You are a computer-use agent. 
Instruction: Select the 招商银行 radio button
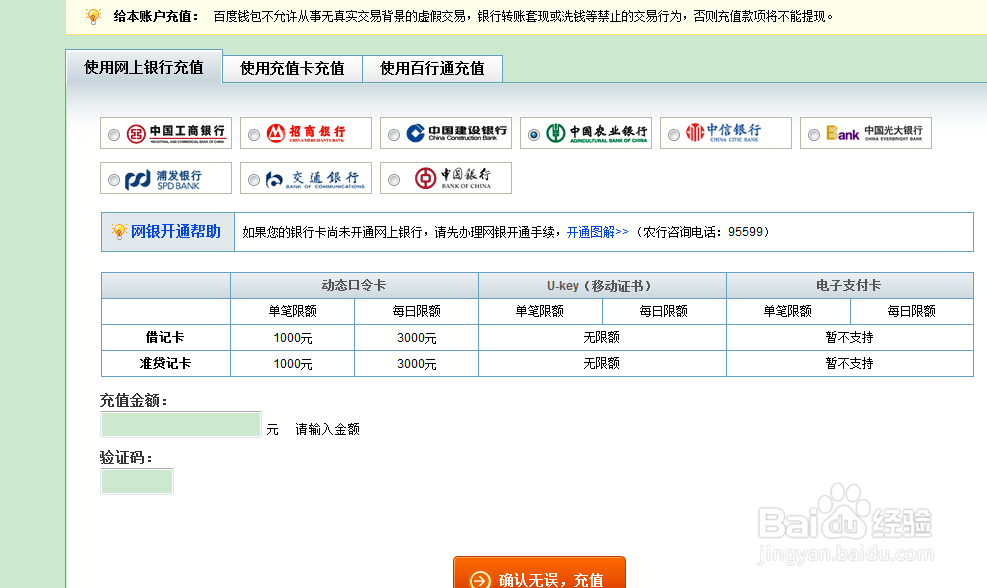click(254, 135)
